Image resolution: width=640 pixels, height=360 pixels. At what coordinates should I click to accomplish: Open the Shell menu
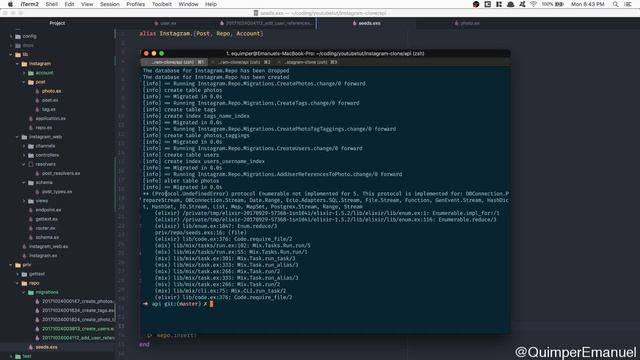click(51, 4)
